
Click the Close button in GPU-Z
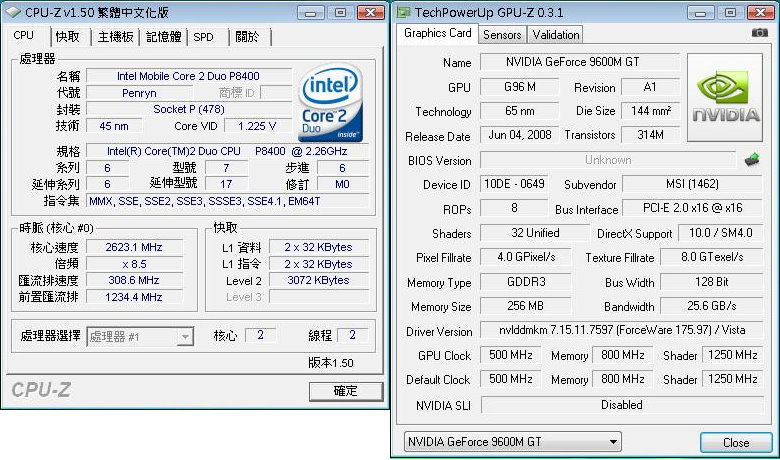736,443
